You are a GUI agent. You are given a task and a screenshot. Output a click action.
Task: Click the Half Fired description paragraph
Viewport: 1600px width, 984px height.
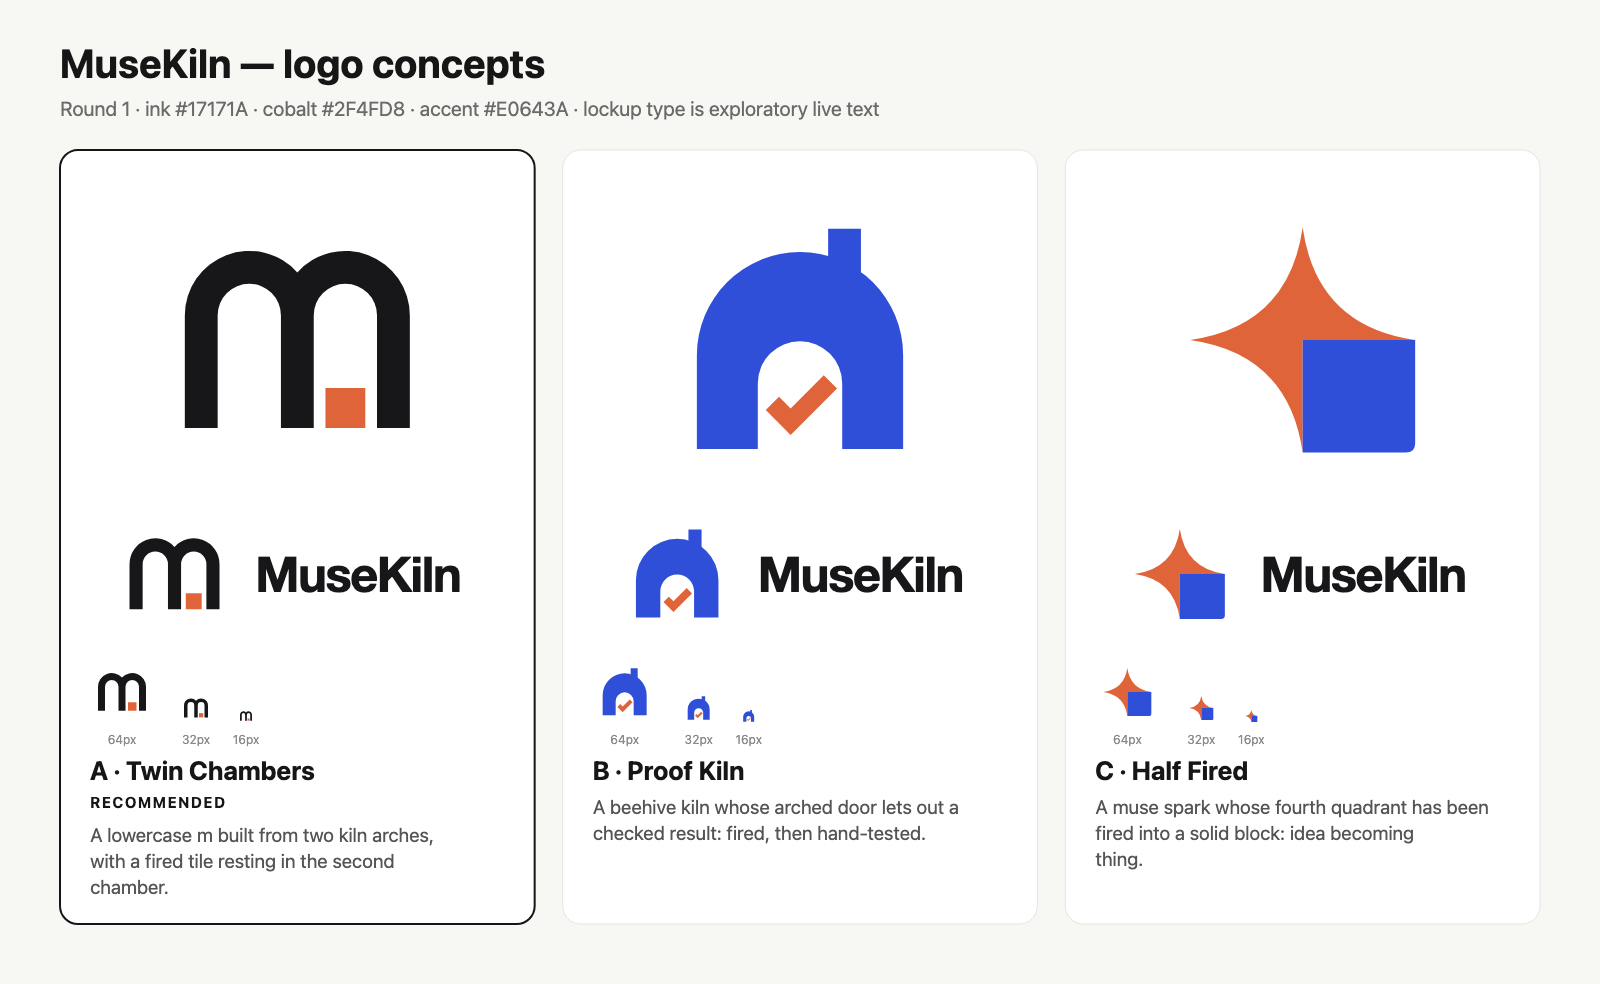[1292, 833]
